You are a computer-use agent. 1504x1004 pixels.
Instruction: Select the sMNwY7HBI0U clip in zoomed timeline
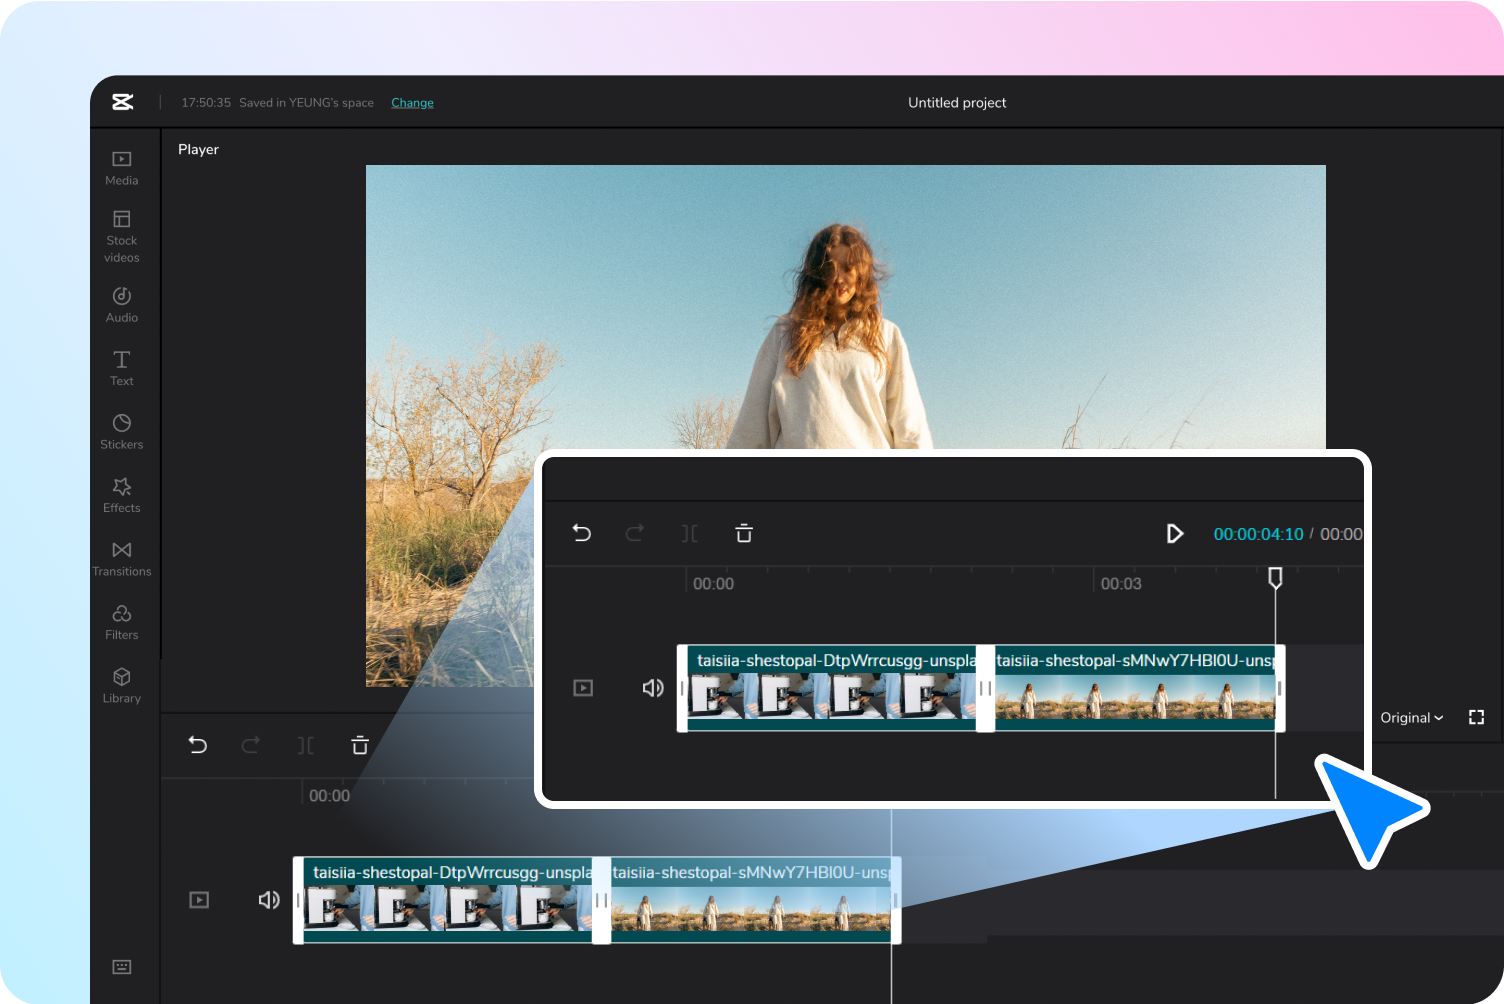pyautogui.click(x=1135, y=688)
